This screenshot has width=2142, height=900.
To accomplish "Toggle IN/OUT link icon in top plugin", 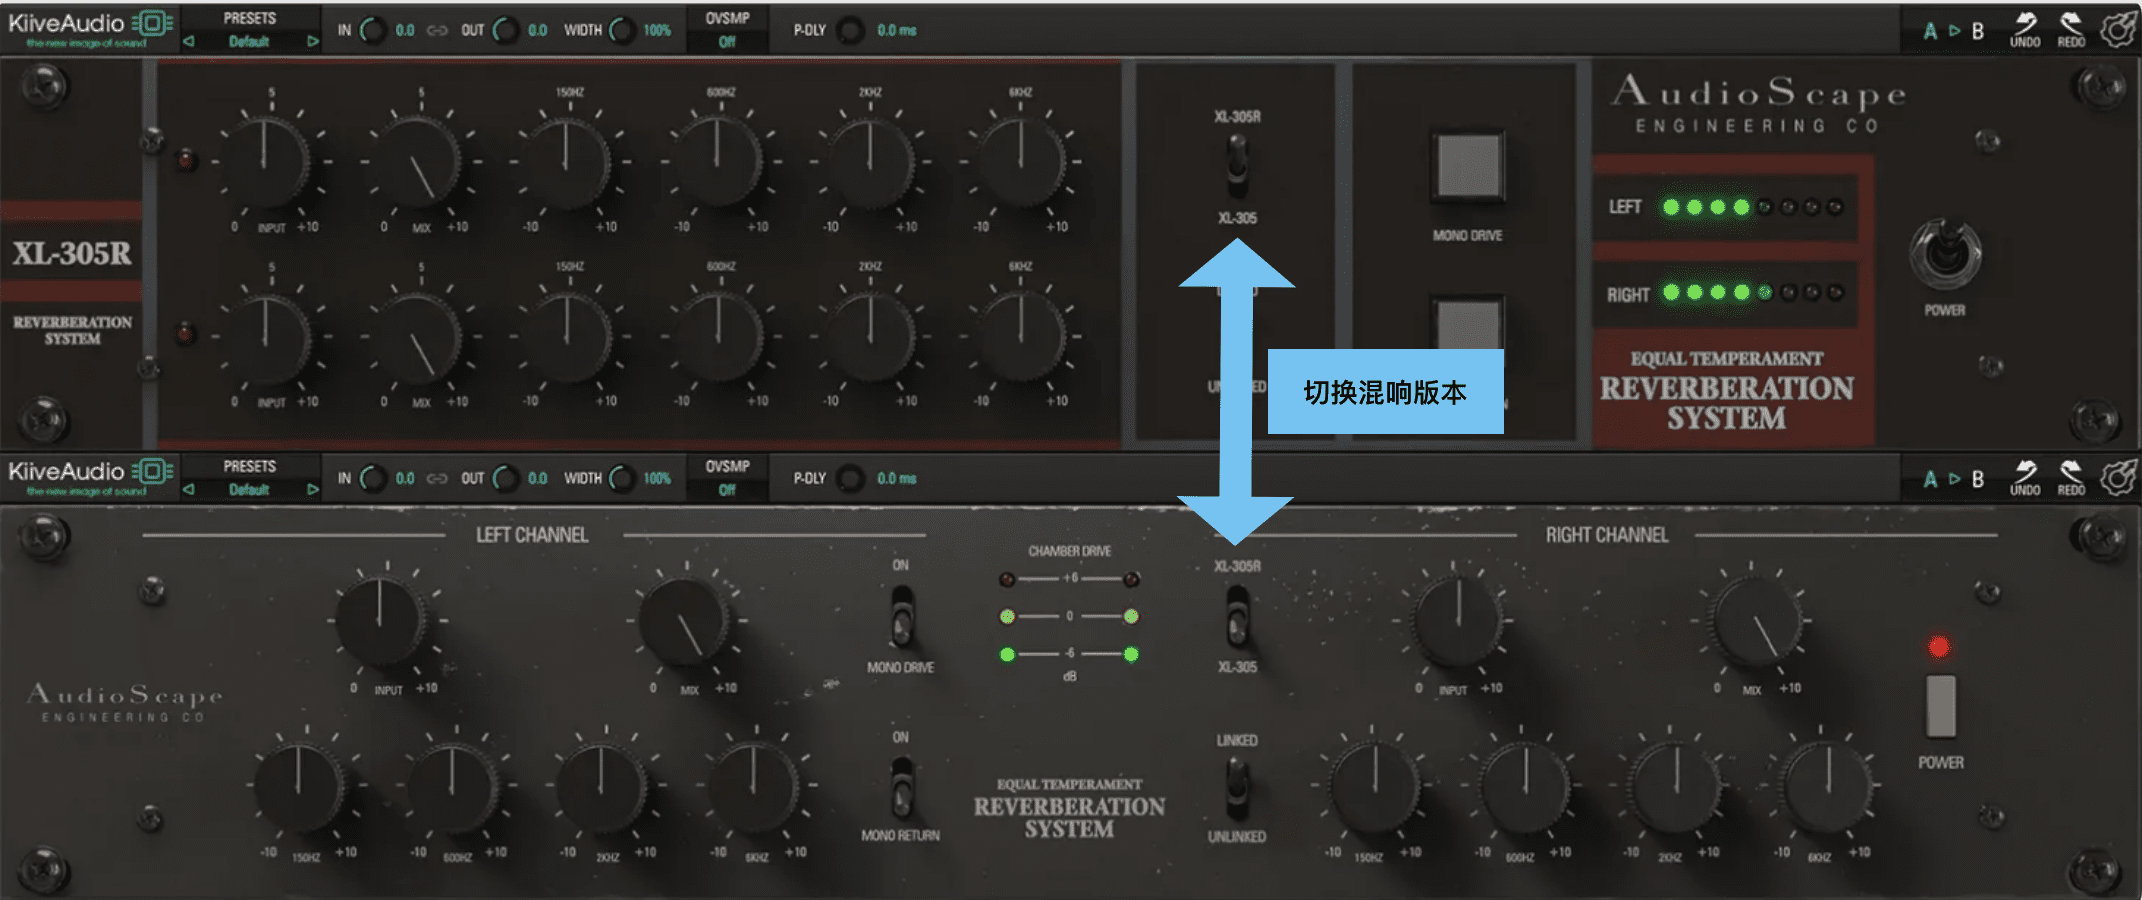I will click(x=437, y=30).
